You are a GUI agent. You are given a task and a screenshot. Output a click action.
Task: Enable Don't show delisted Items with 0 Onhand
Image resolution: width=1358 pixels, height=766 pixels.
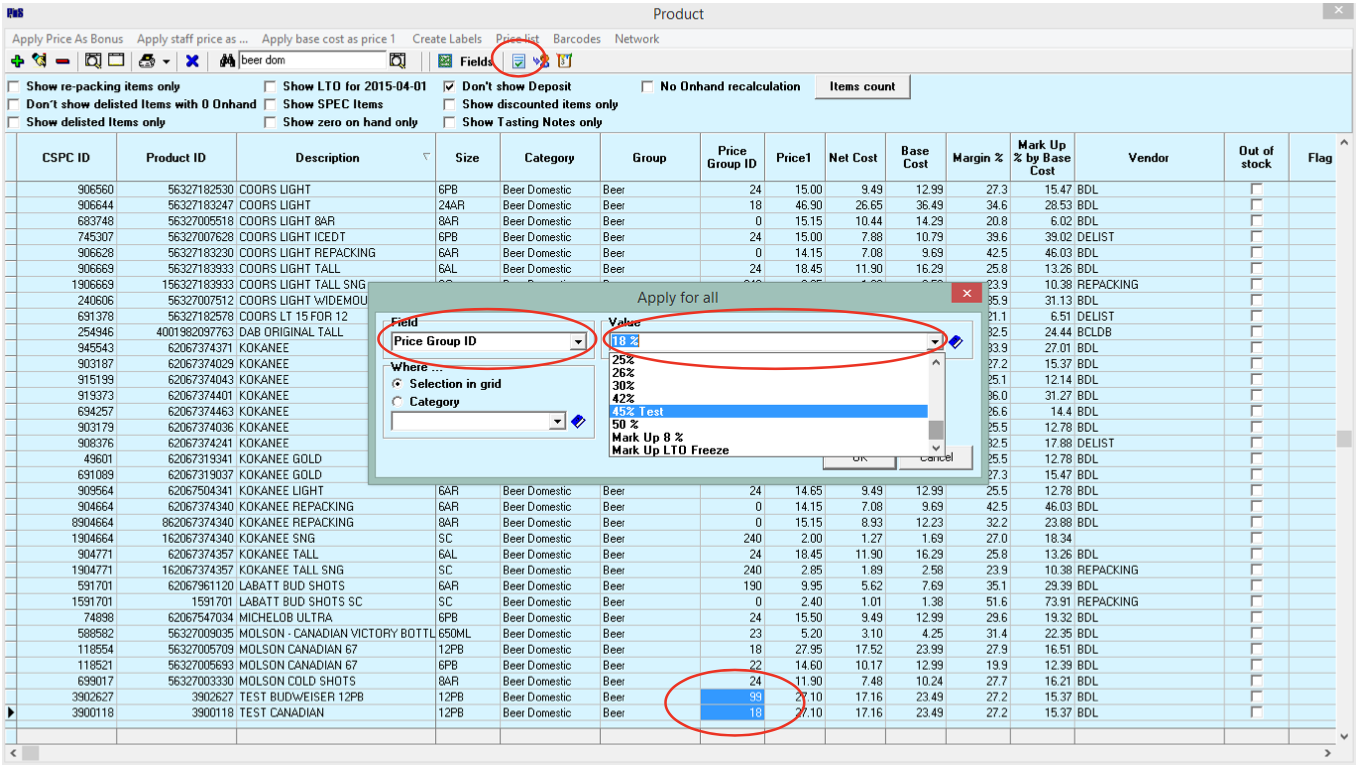point(13,105)
